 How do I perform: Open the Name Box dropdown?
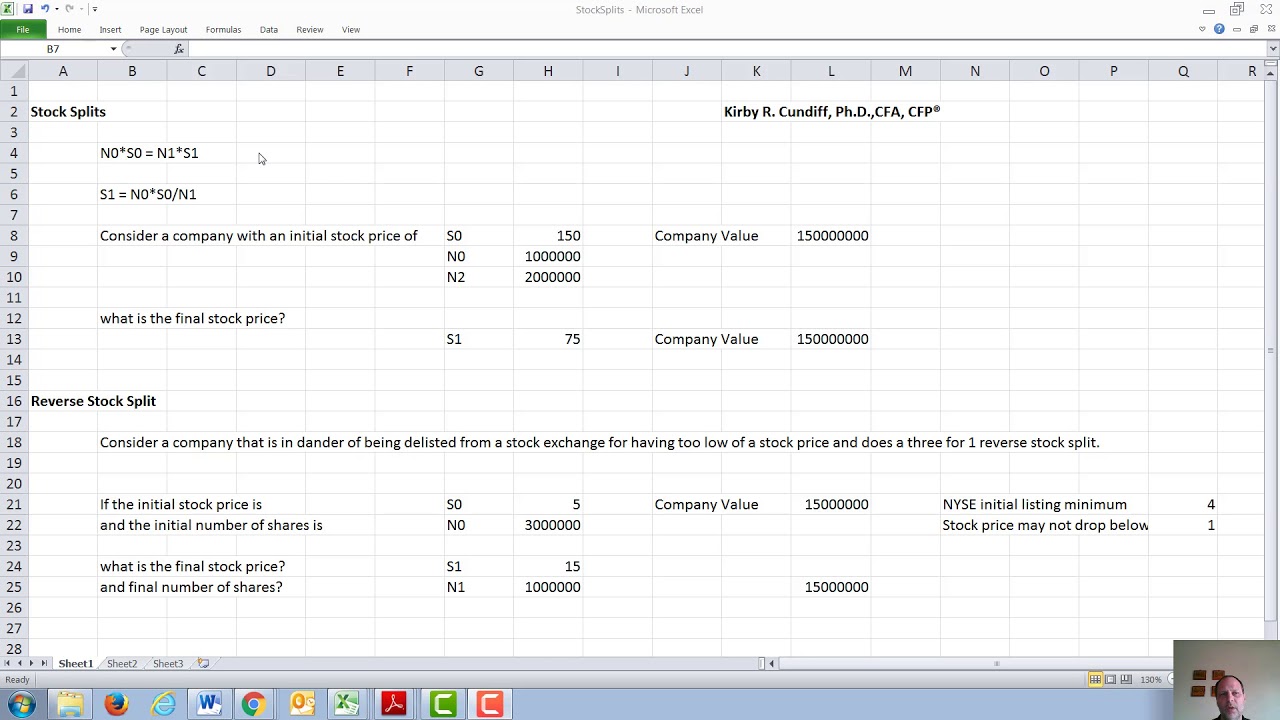[113, 49]
